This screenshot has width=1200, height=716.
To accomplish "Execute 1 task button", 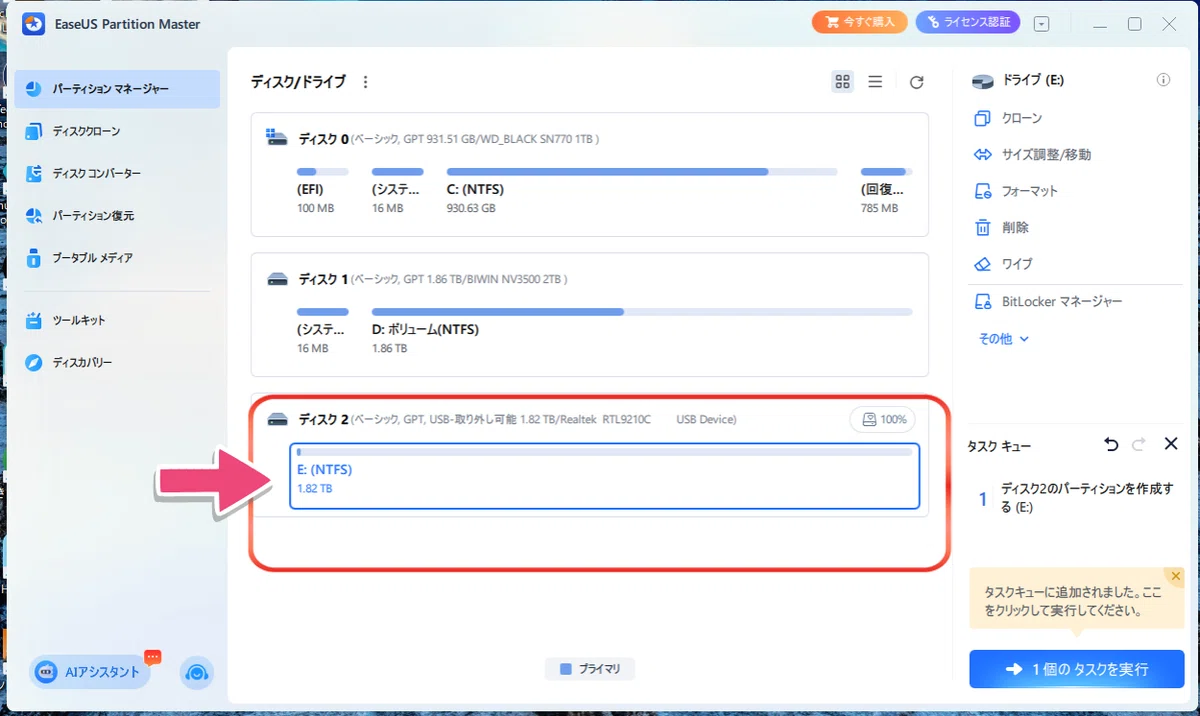I will point(1076,669).
